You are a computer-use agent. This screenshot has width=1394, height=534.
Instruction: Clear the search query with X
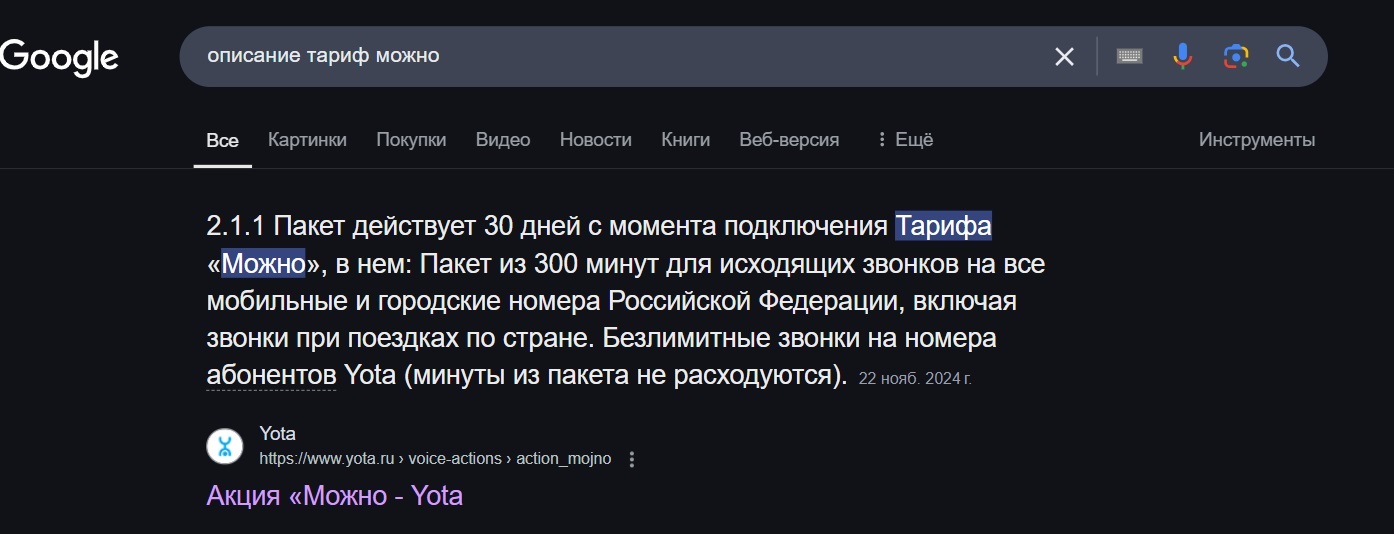[1064, 57]
